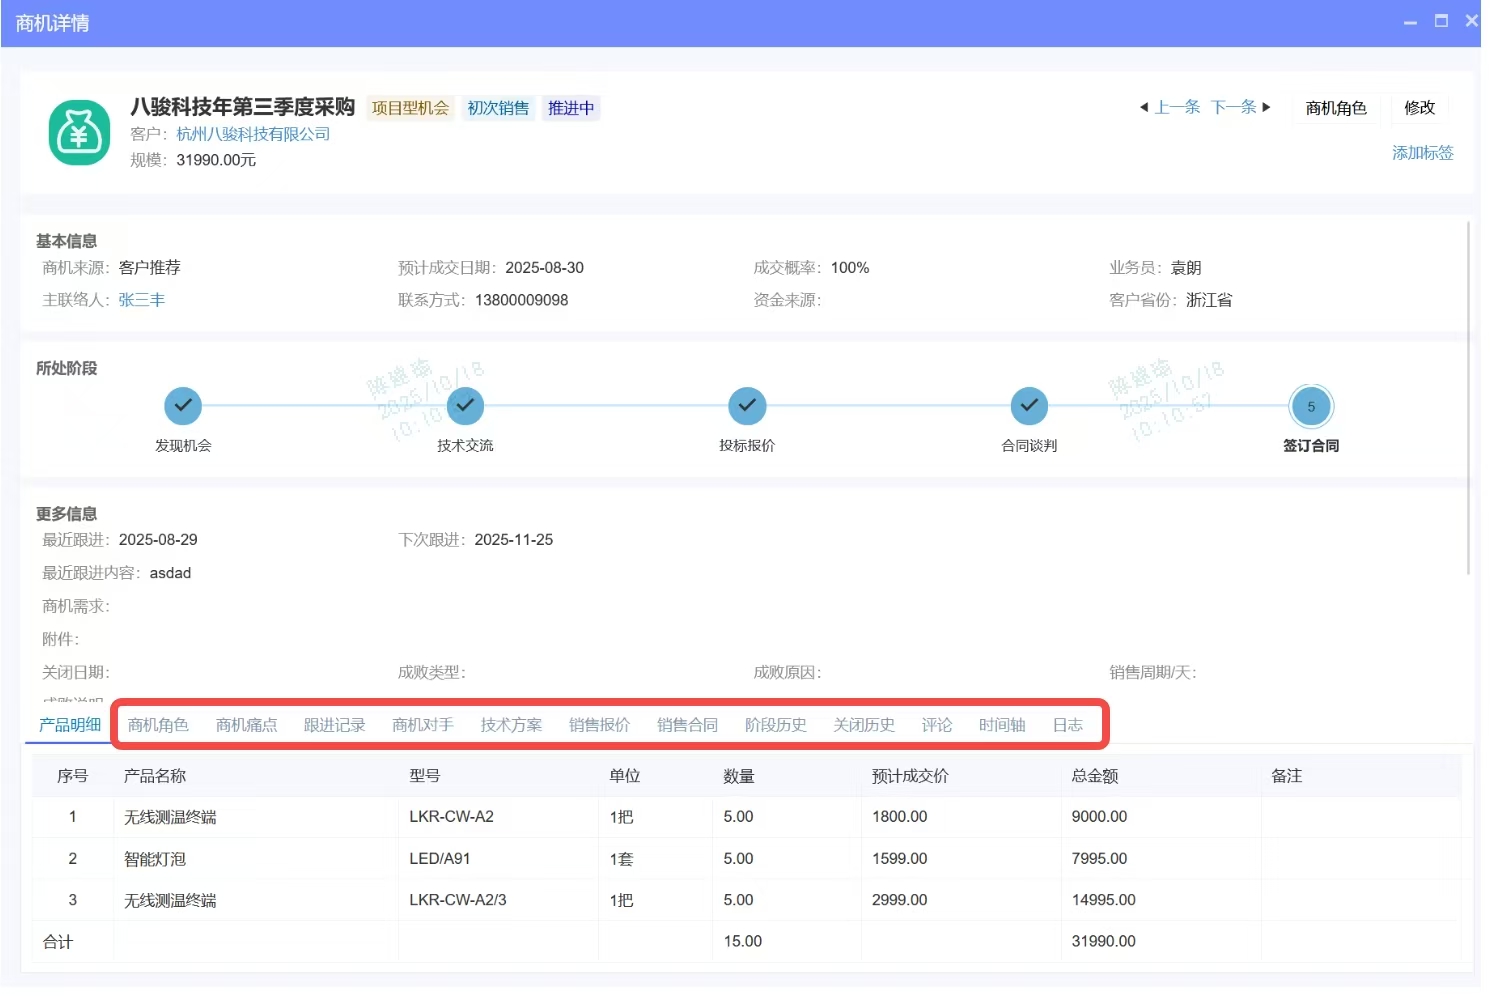Click the 技术交流 stage checkmark icon

[465, 406]
